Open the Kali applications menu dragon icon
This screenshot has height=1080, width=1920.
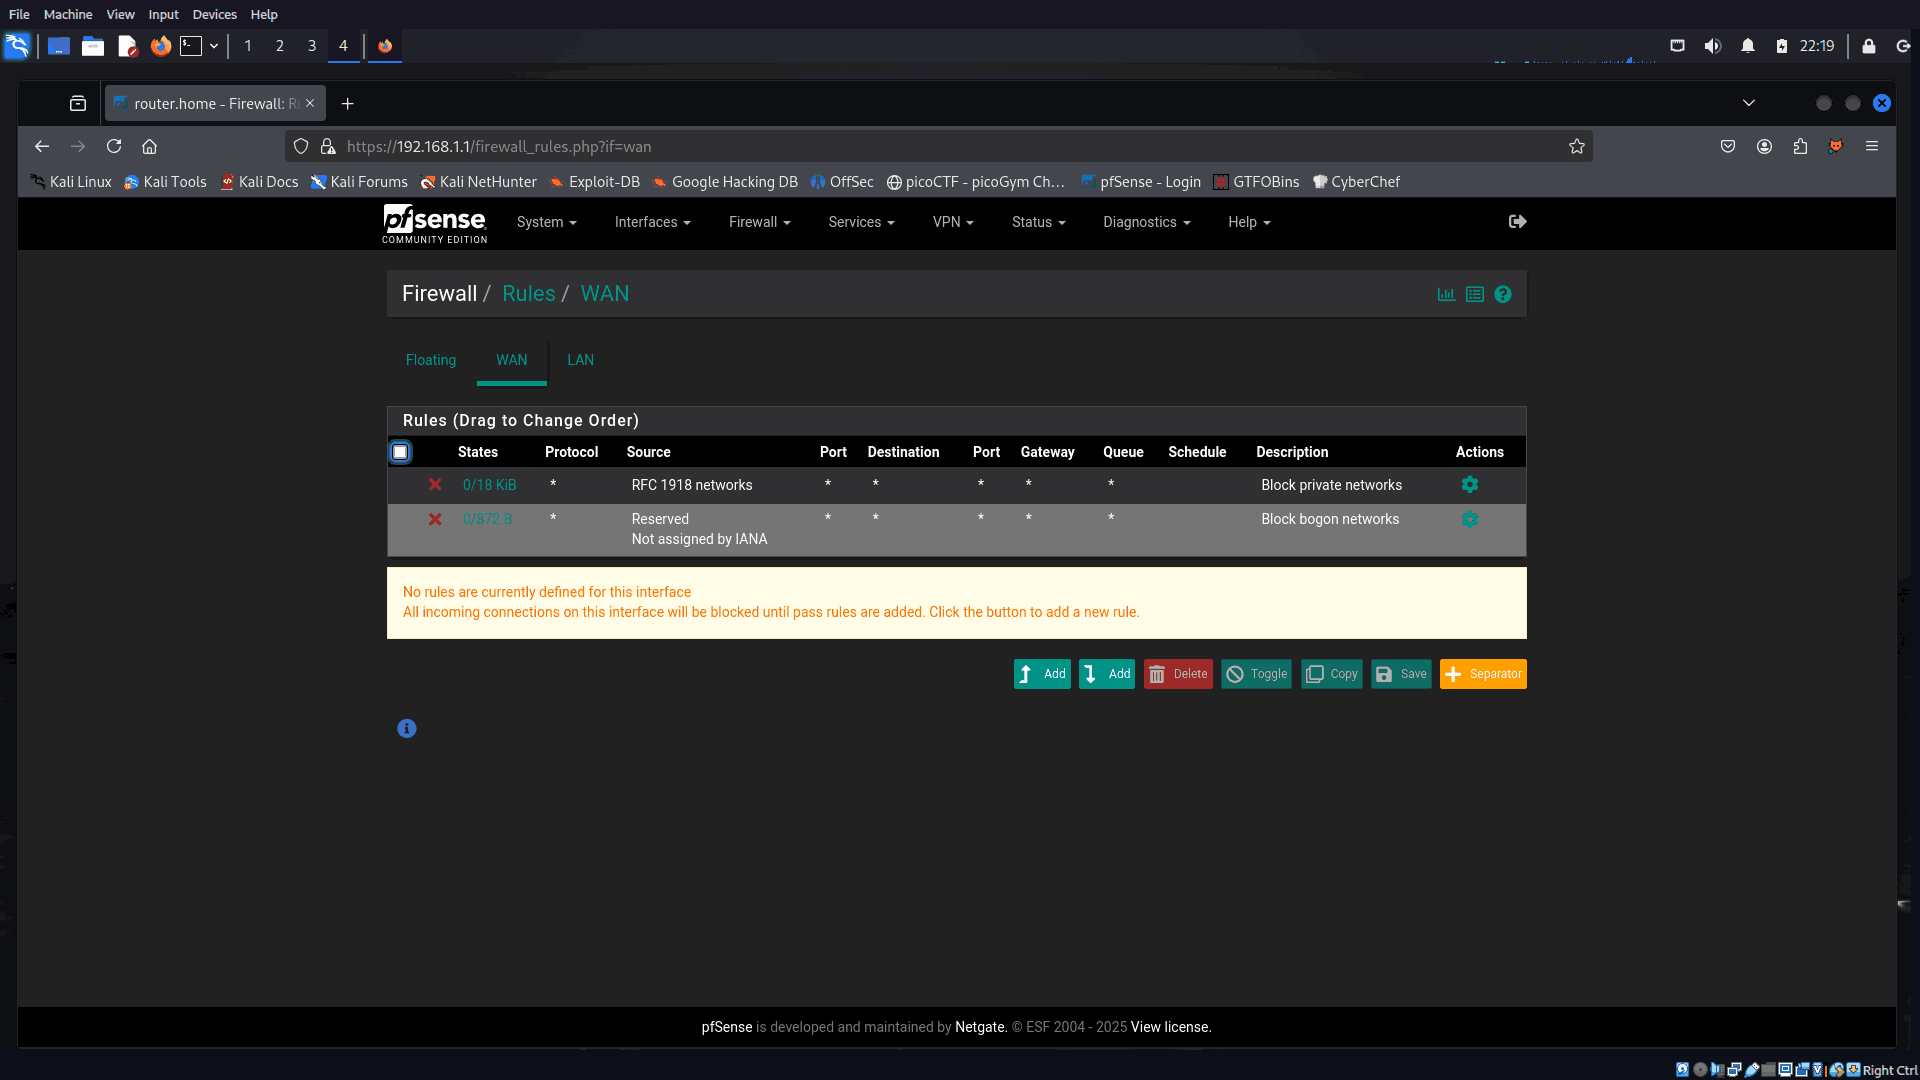pos(17,46)
